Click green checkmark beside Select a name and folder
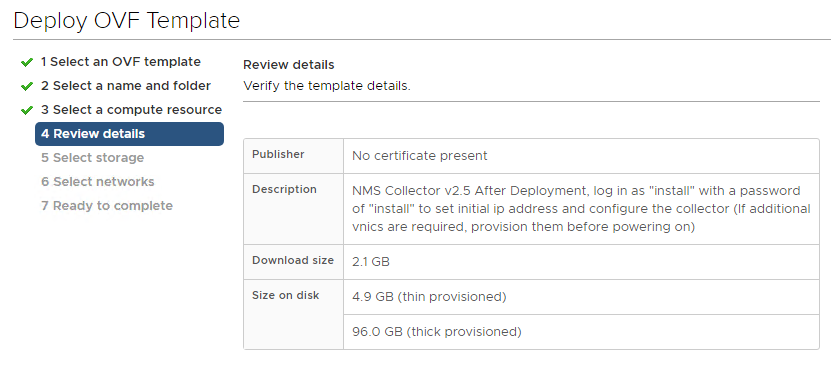831x368 pixels. pos(26,86)
